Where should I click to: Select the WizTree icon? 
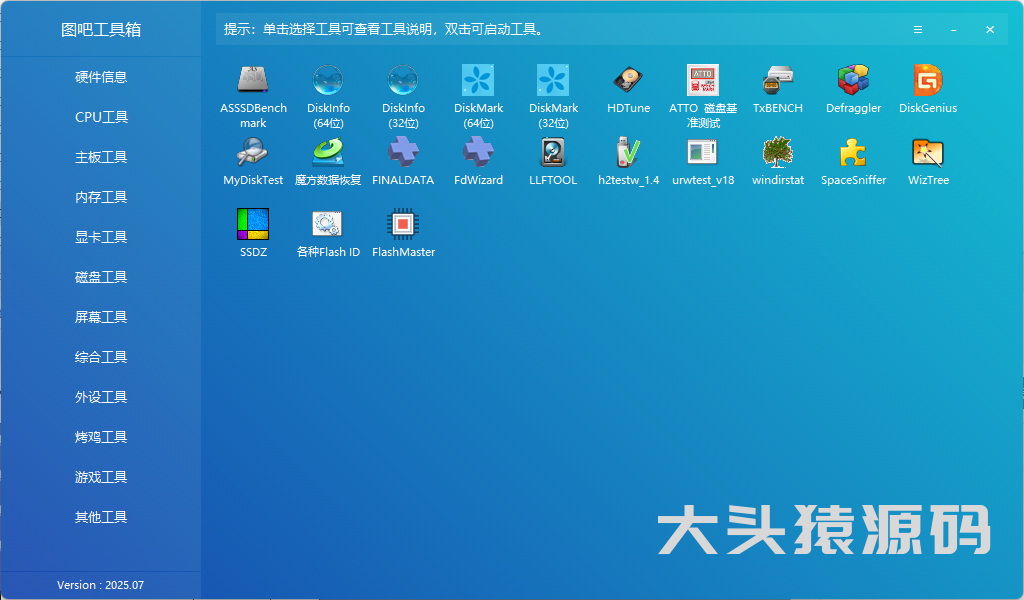tap(928, 152)
